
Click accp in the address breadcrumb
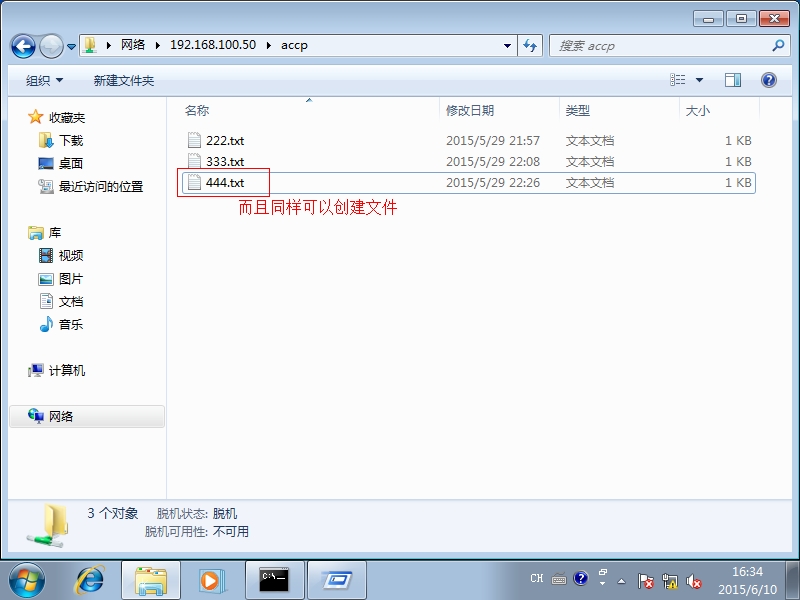pyautogui.click(x=294, y=45)
